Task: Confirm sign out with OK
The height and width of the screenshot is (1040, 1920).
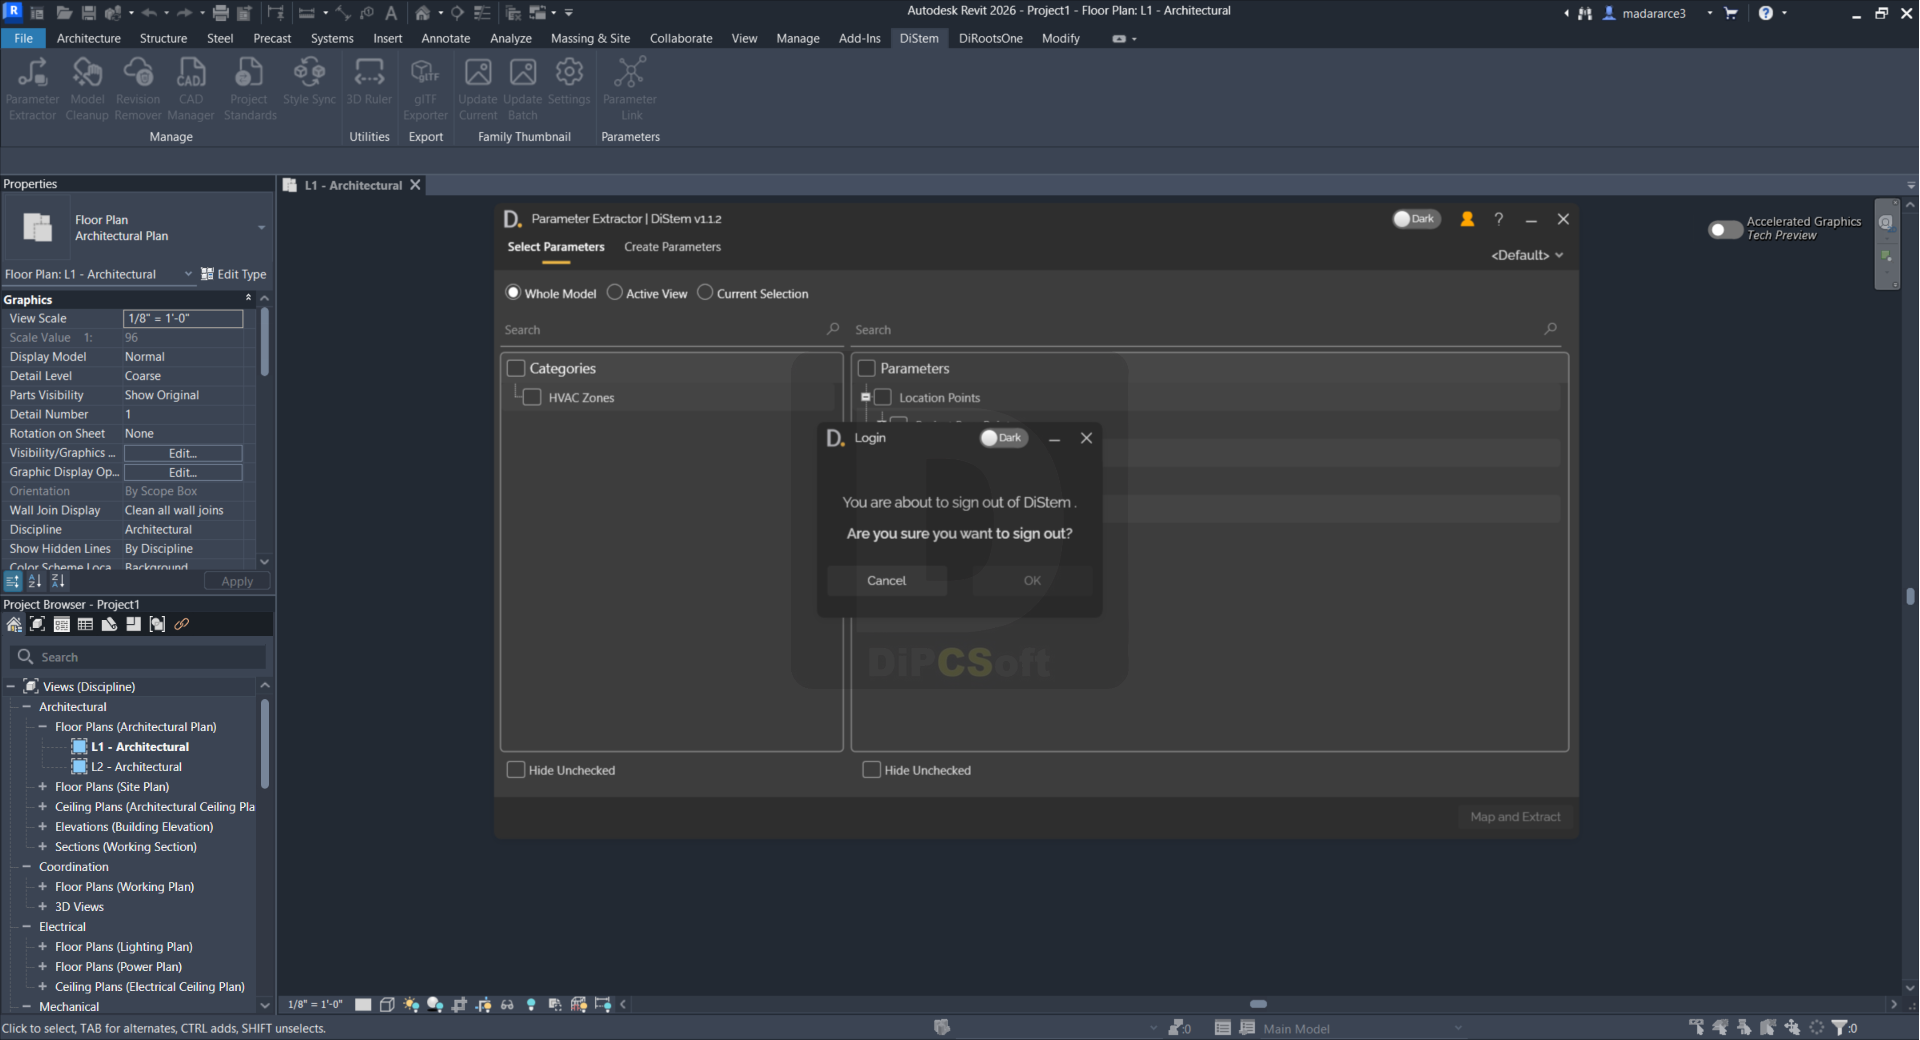Action: coord(1032,580)
